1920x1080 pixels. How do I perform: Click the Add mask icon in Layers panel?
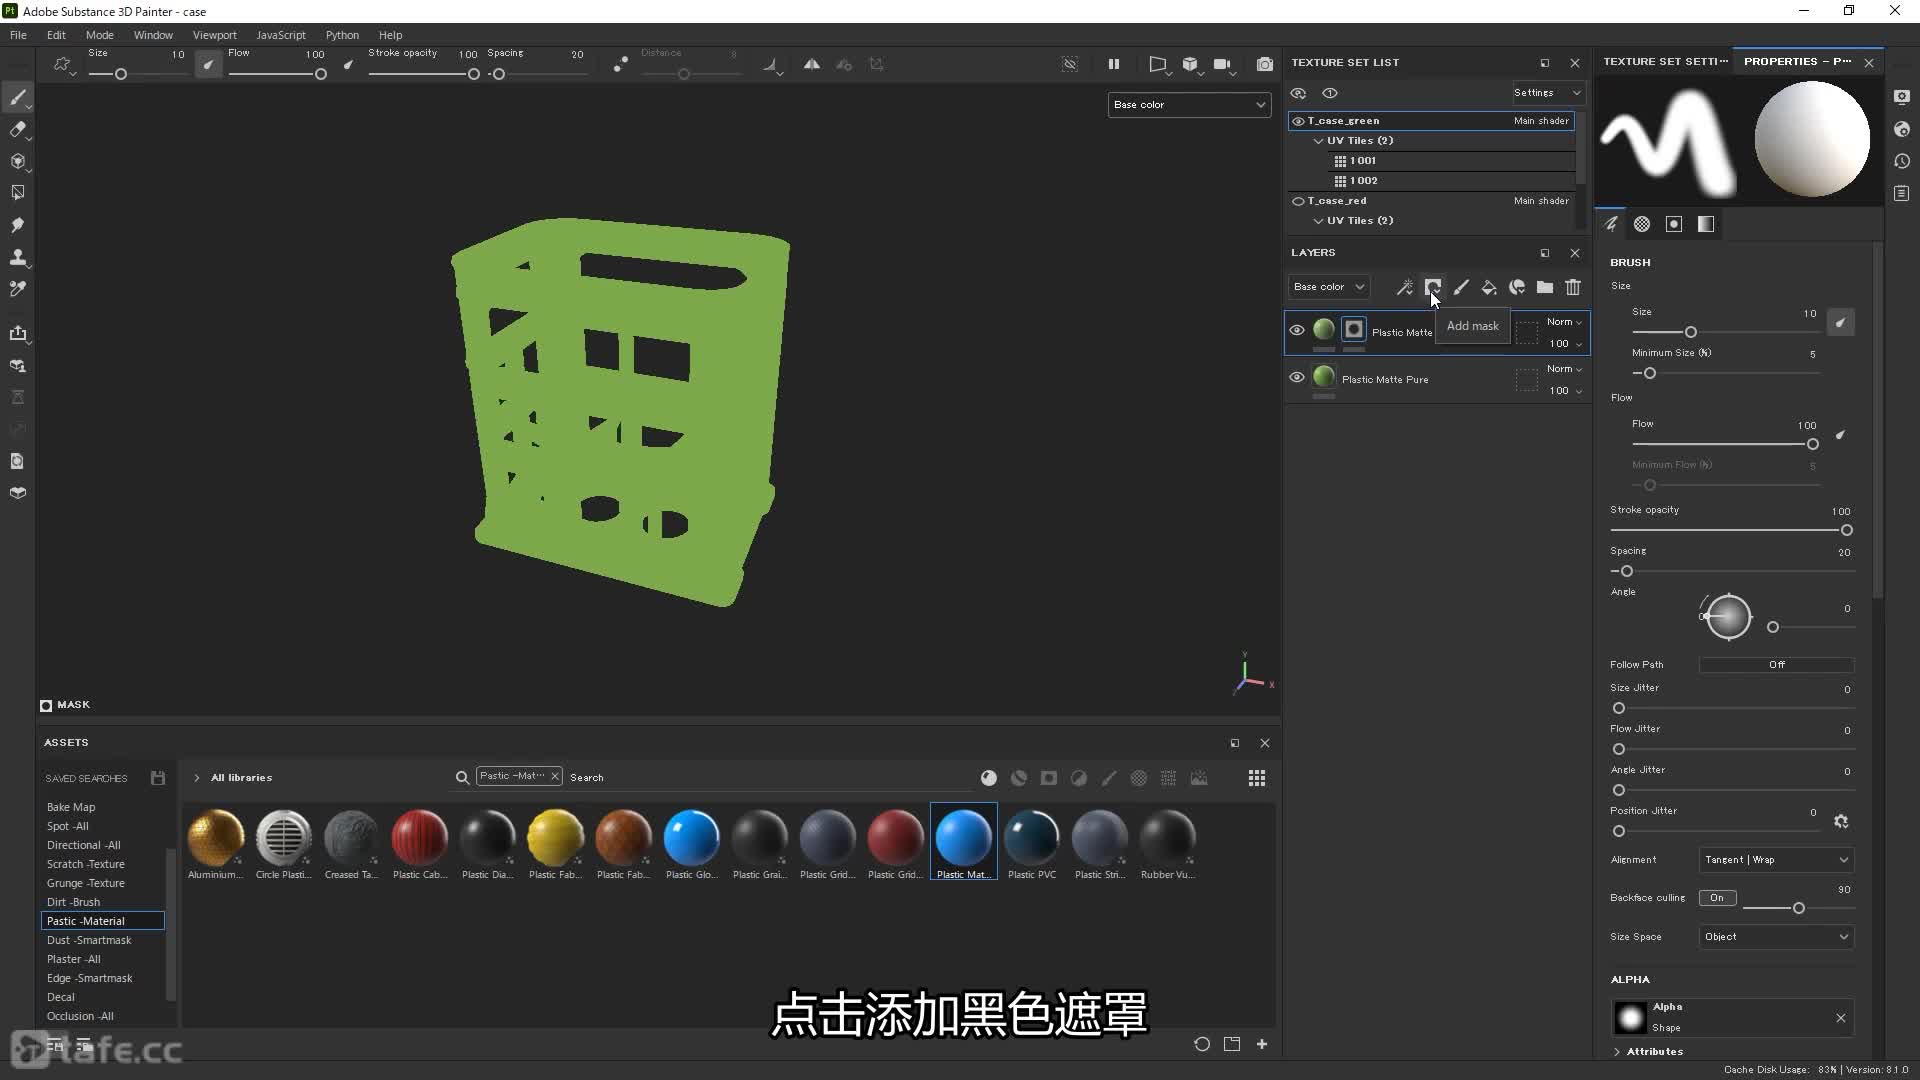(1433, 287)
